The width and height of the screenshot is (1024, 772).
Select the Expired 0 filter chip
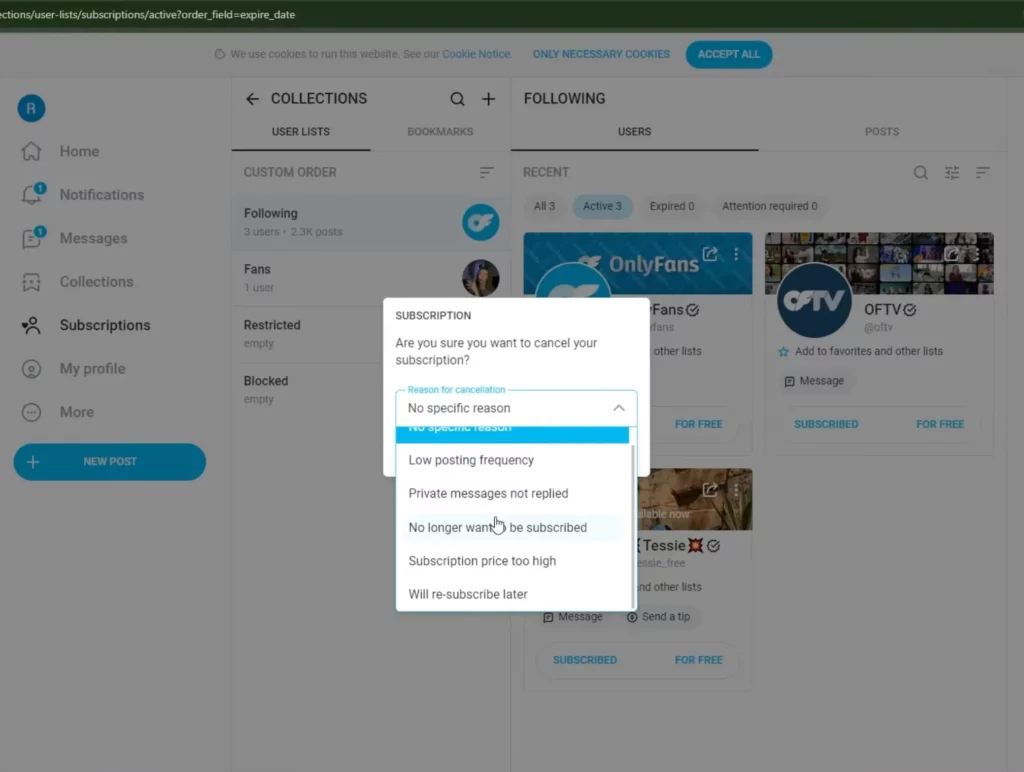[672, 206]
